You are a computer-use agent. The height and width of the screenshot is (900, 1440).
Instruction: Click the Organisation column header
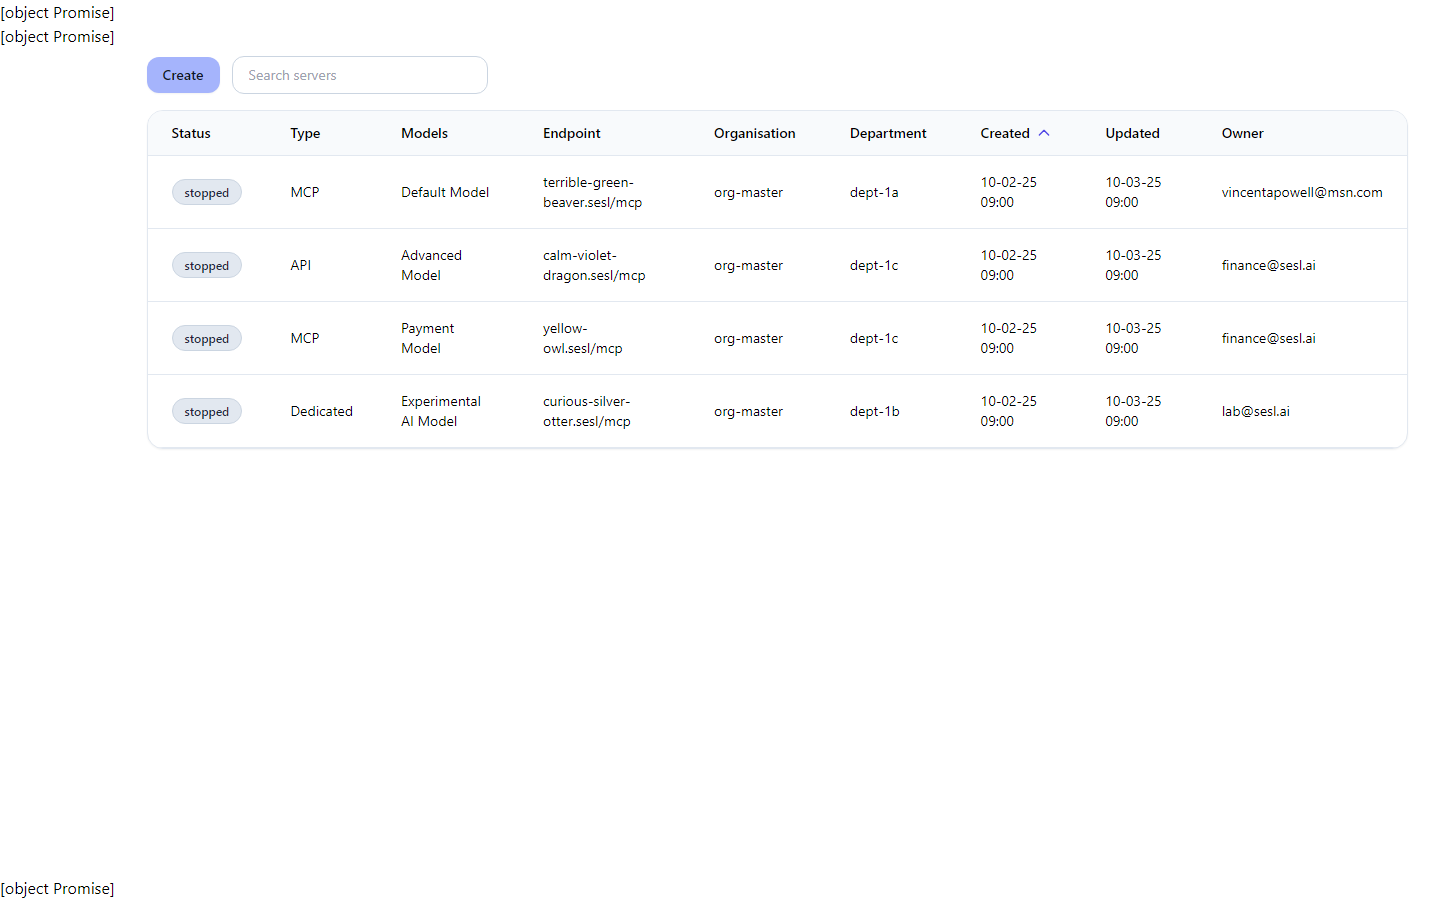(x=754, y=133)
